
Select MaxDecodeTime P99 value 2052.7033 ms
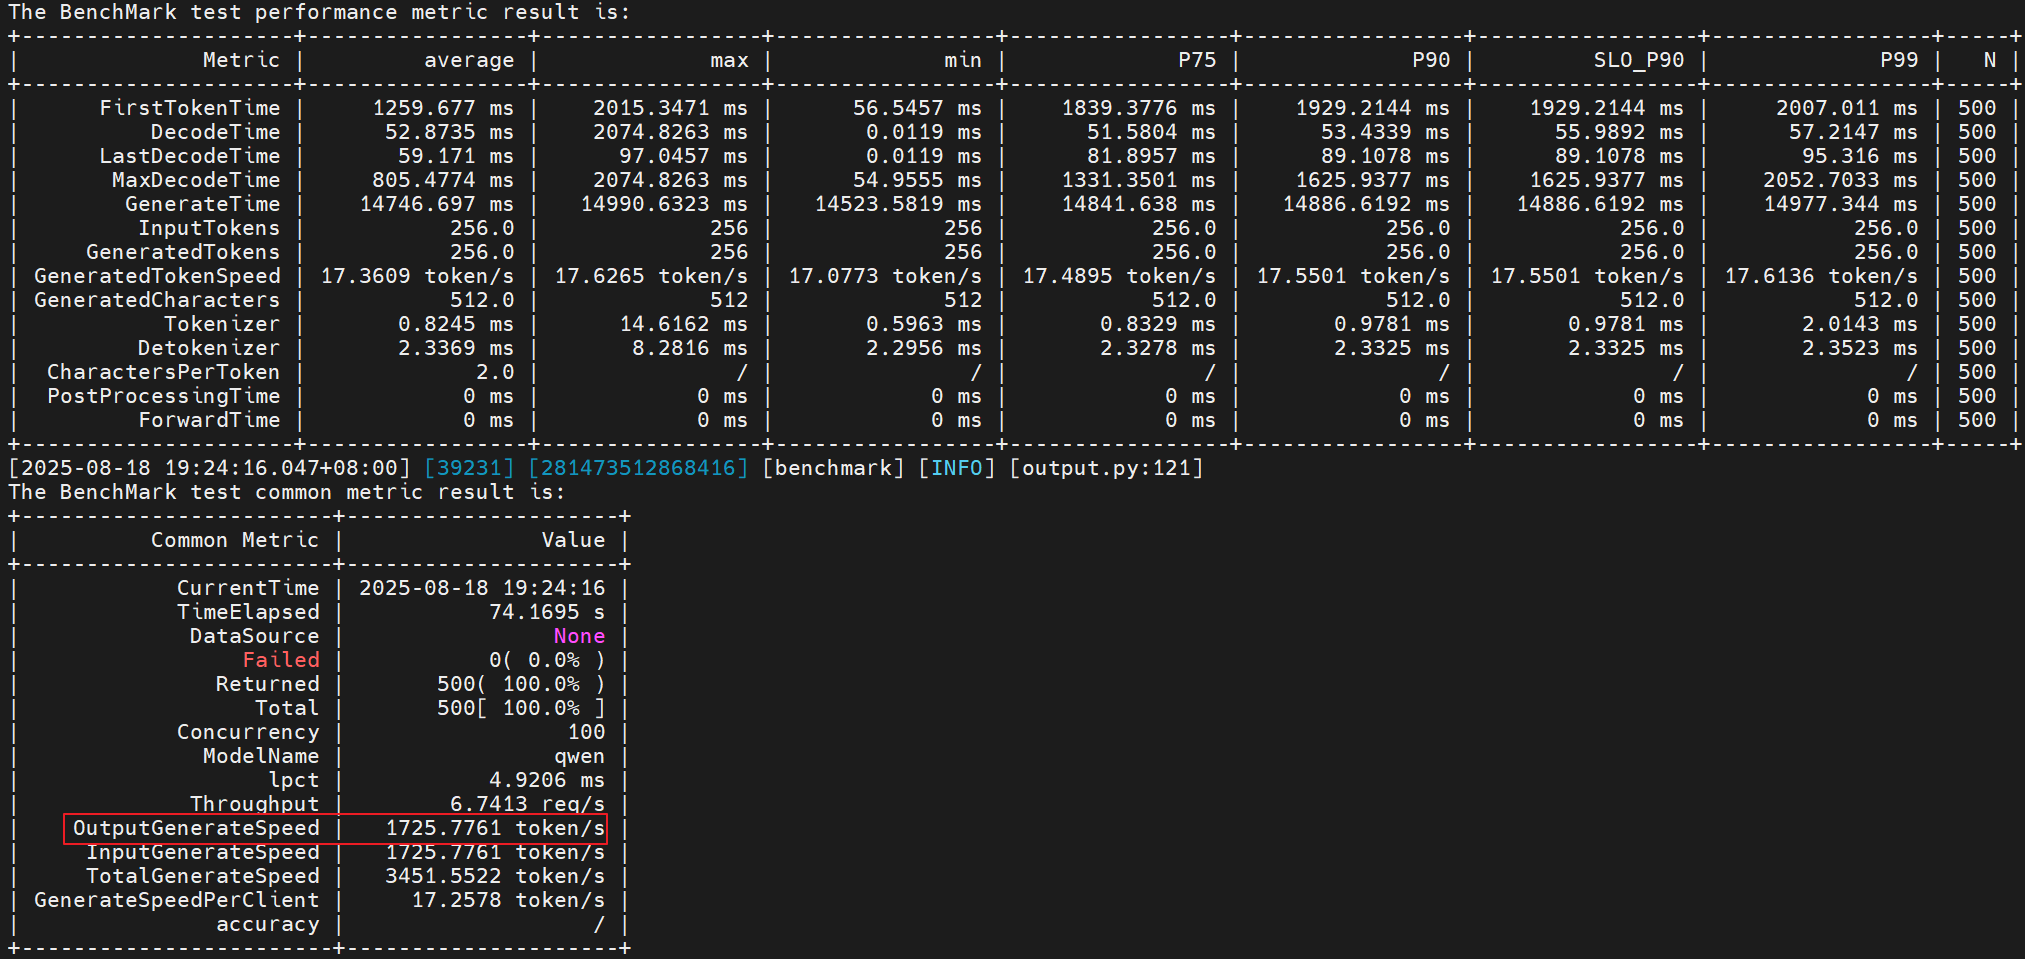[1841, 180]
